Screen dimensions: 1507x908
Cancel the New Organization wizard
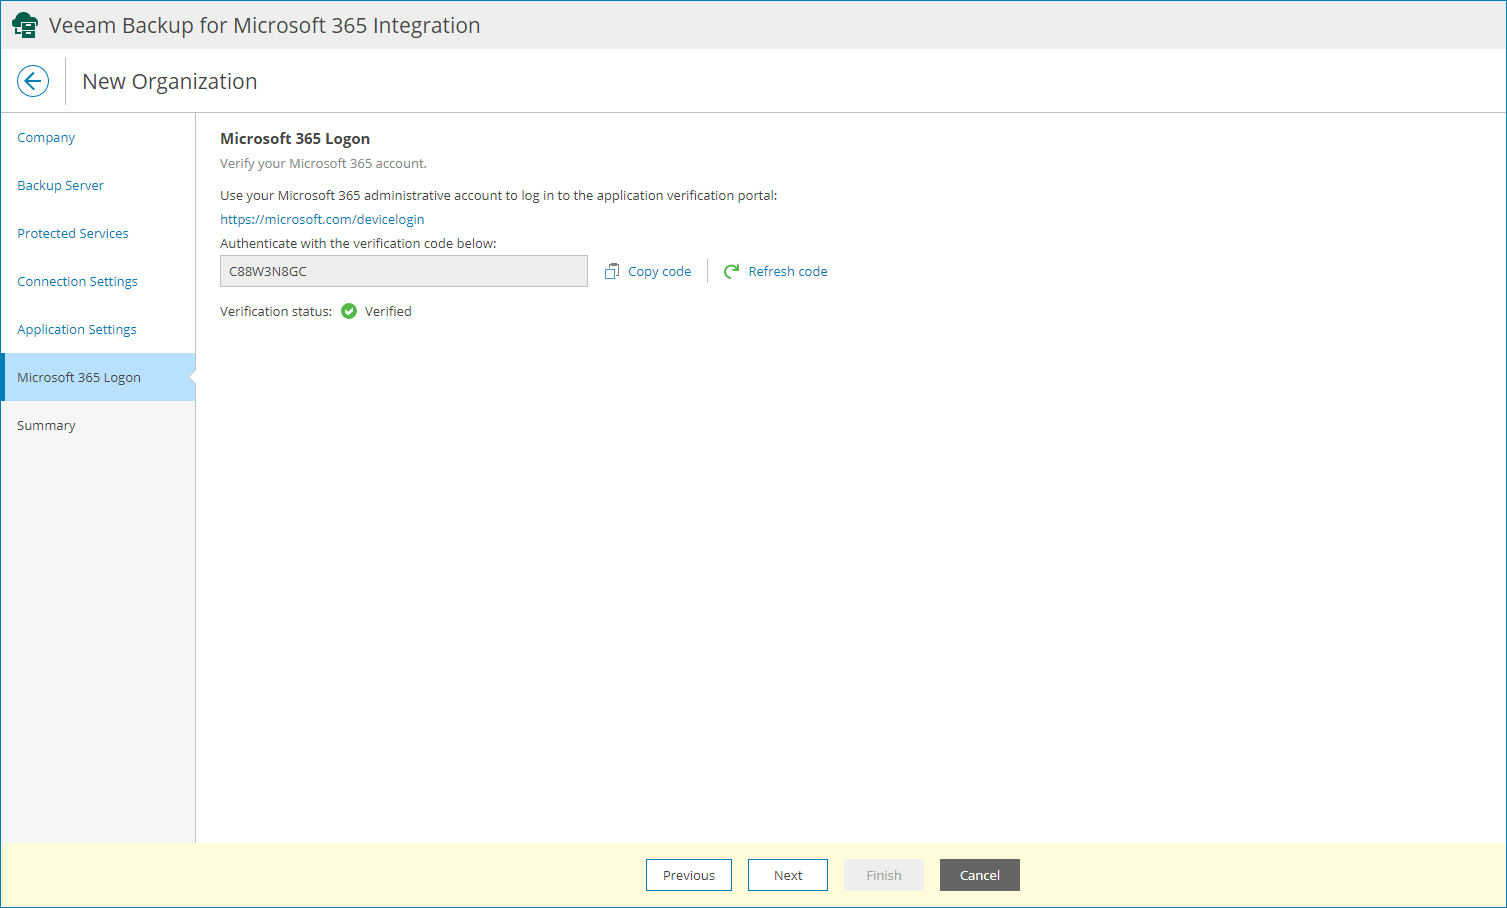(x=980, y=875)
